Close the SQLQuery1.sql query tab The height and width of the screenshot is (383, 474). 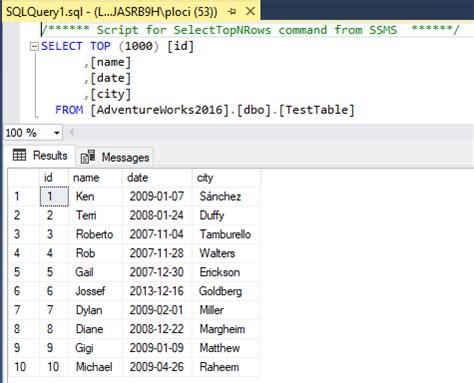[250, 12]
